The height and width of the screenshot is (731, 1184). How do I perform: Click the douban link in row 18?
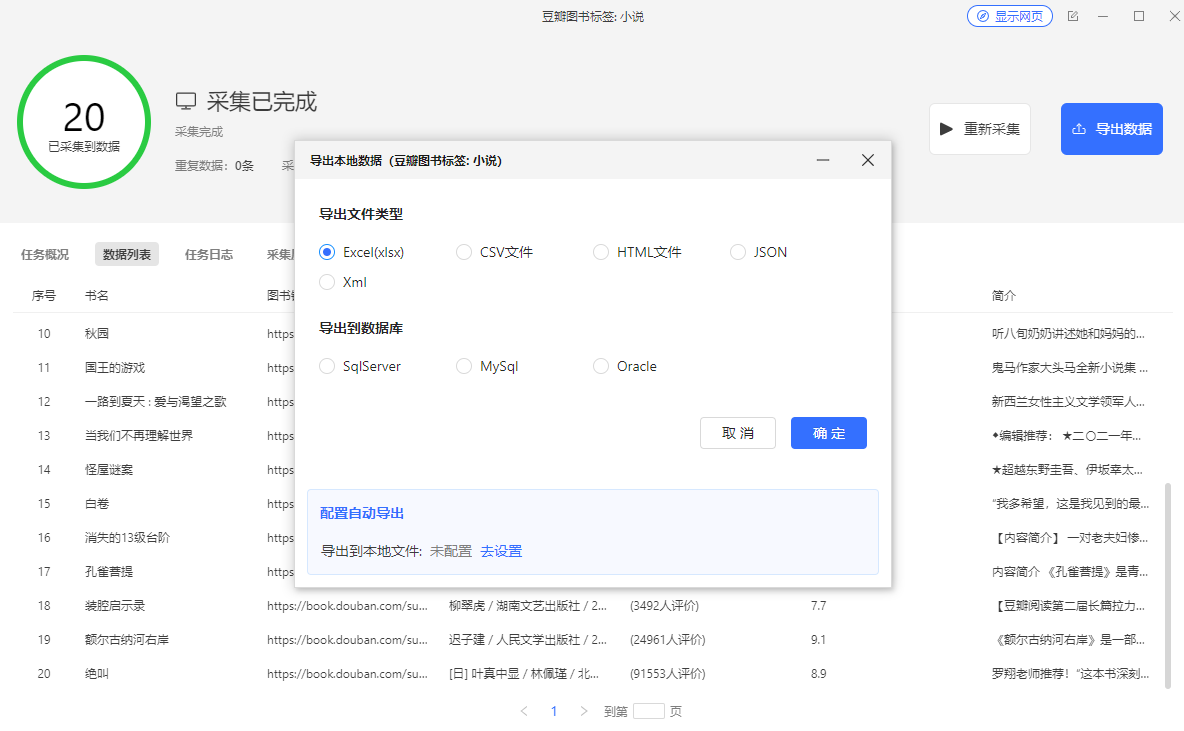(x=347, y=606)
